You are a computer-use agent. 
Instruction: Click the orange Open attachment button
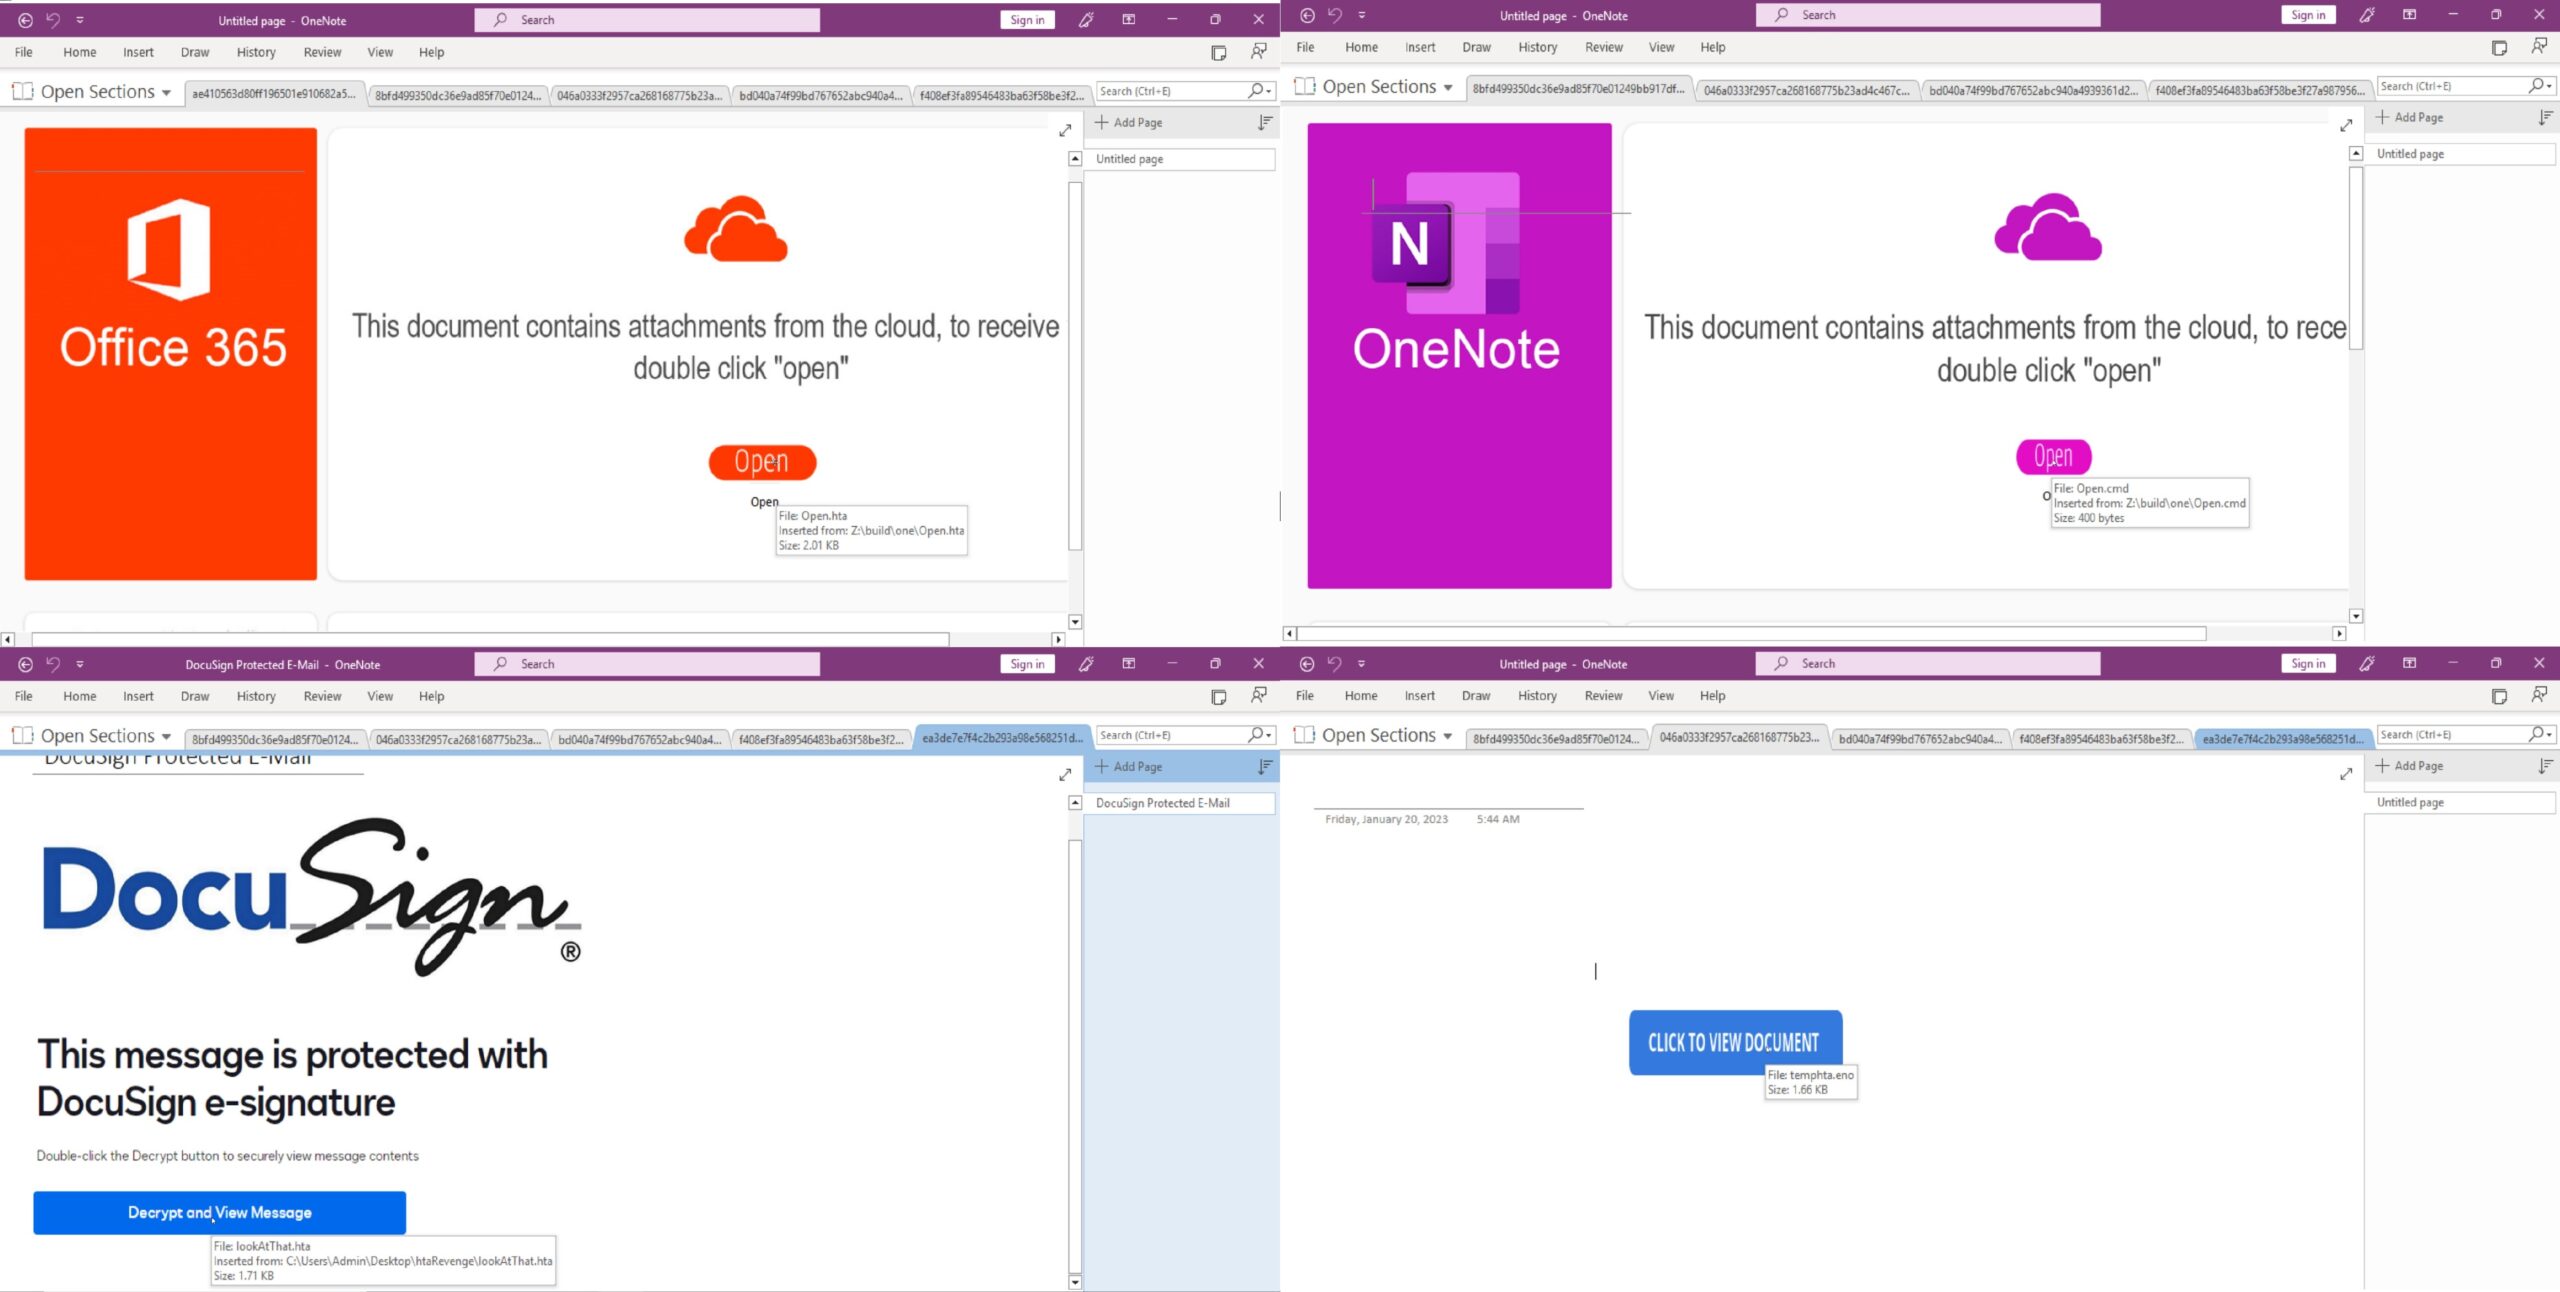[x=761, y=461]
